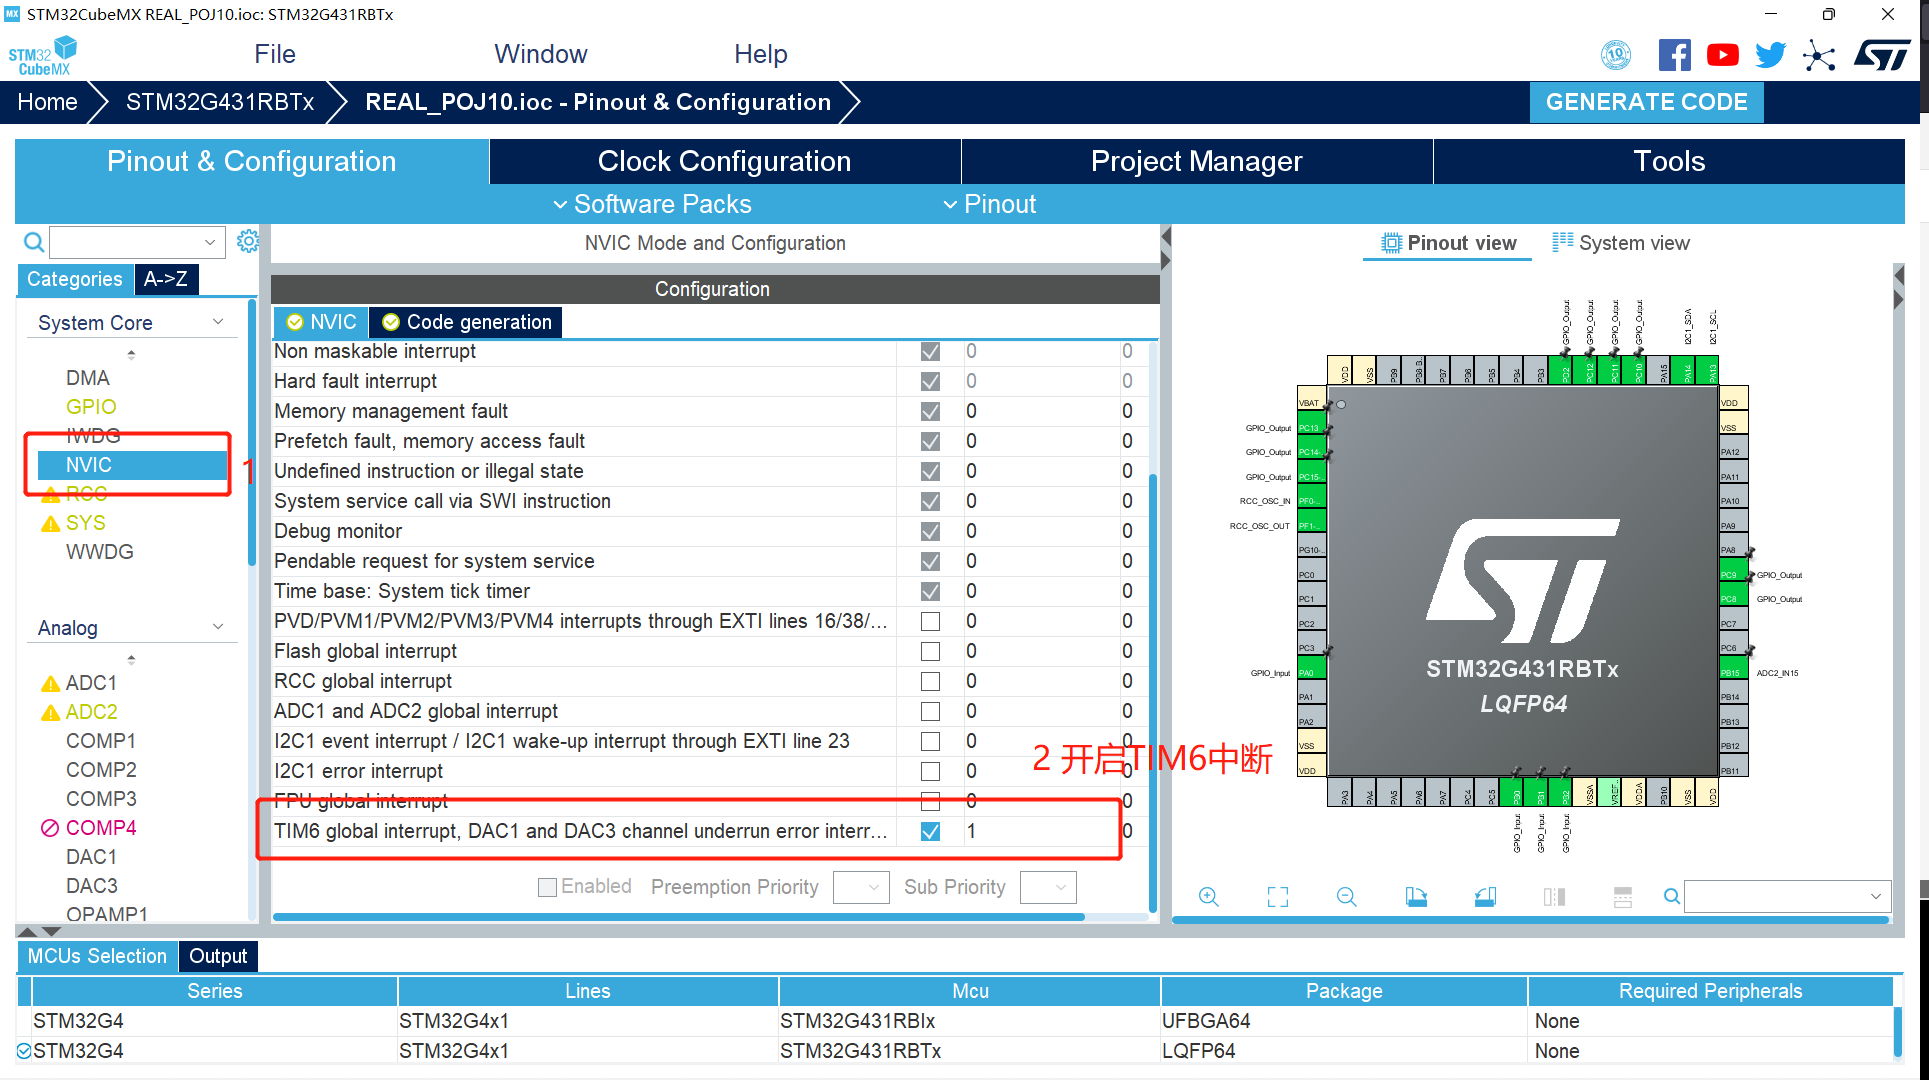Click the configuration horizontal scrollbar
The height and width of the screenshot is (1080, 1929).
coord(678,916)
